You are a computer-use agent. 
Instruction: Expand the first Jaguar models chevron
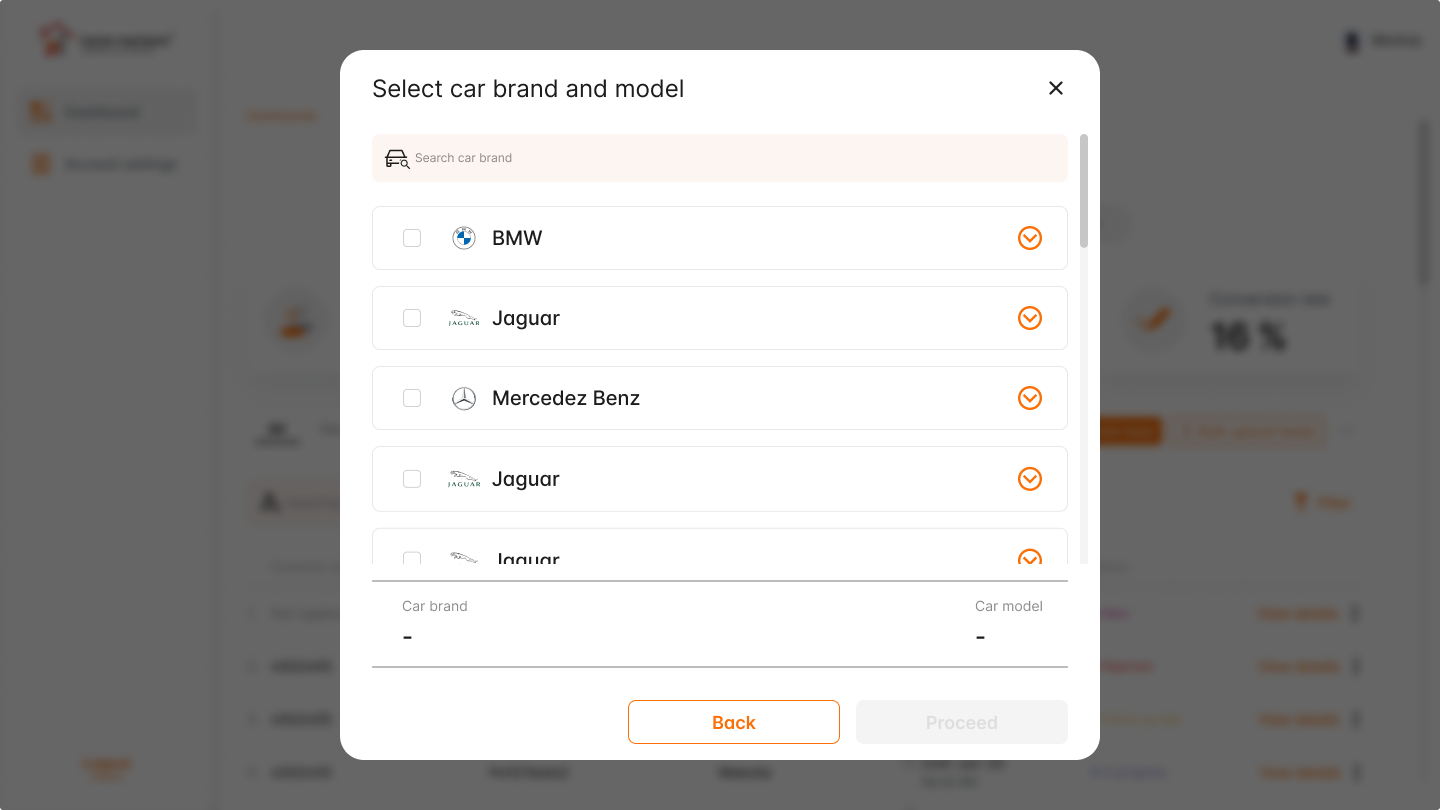(x=1030, y=318)
